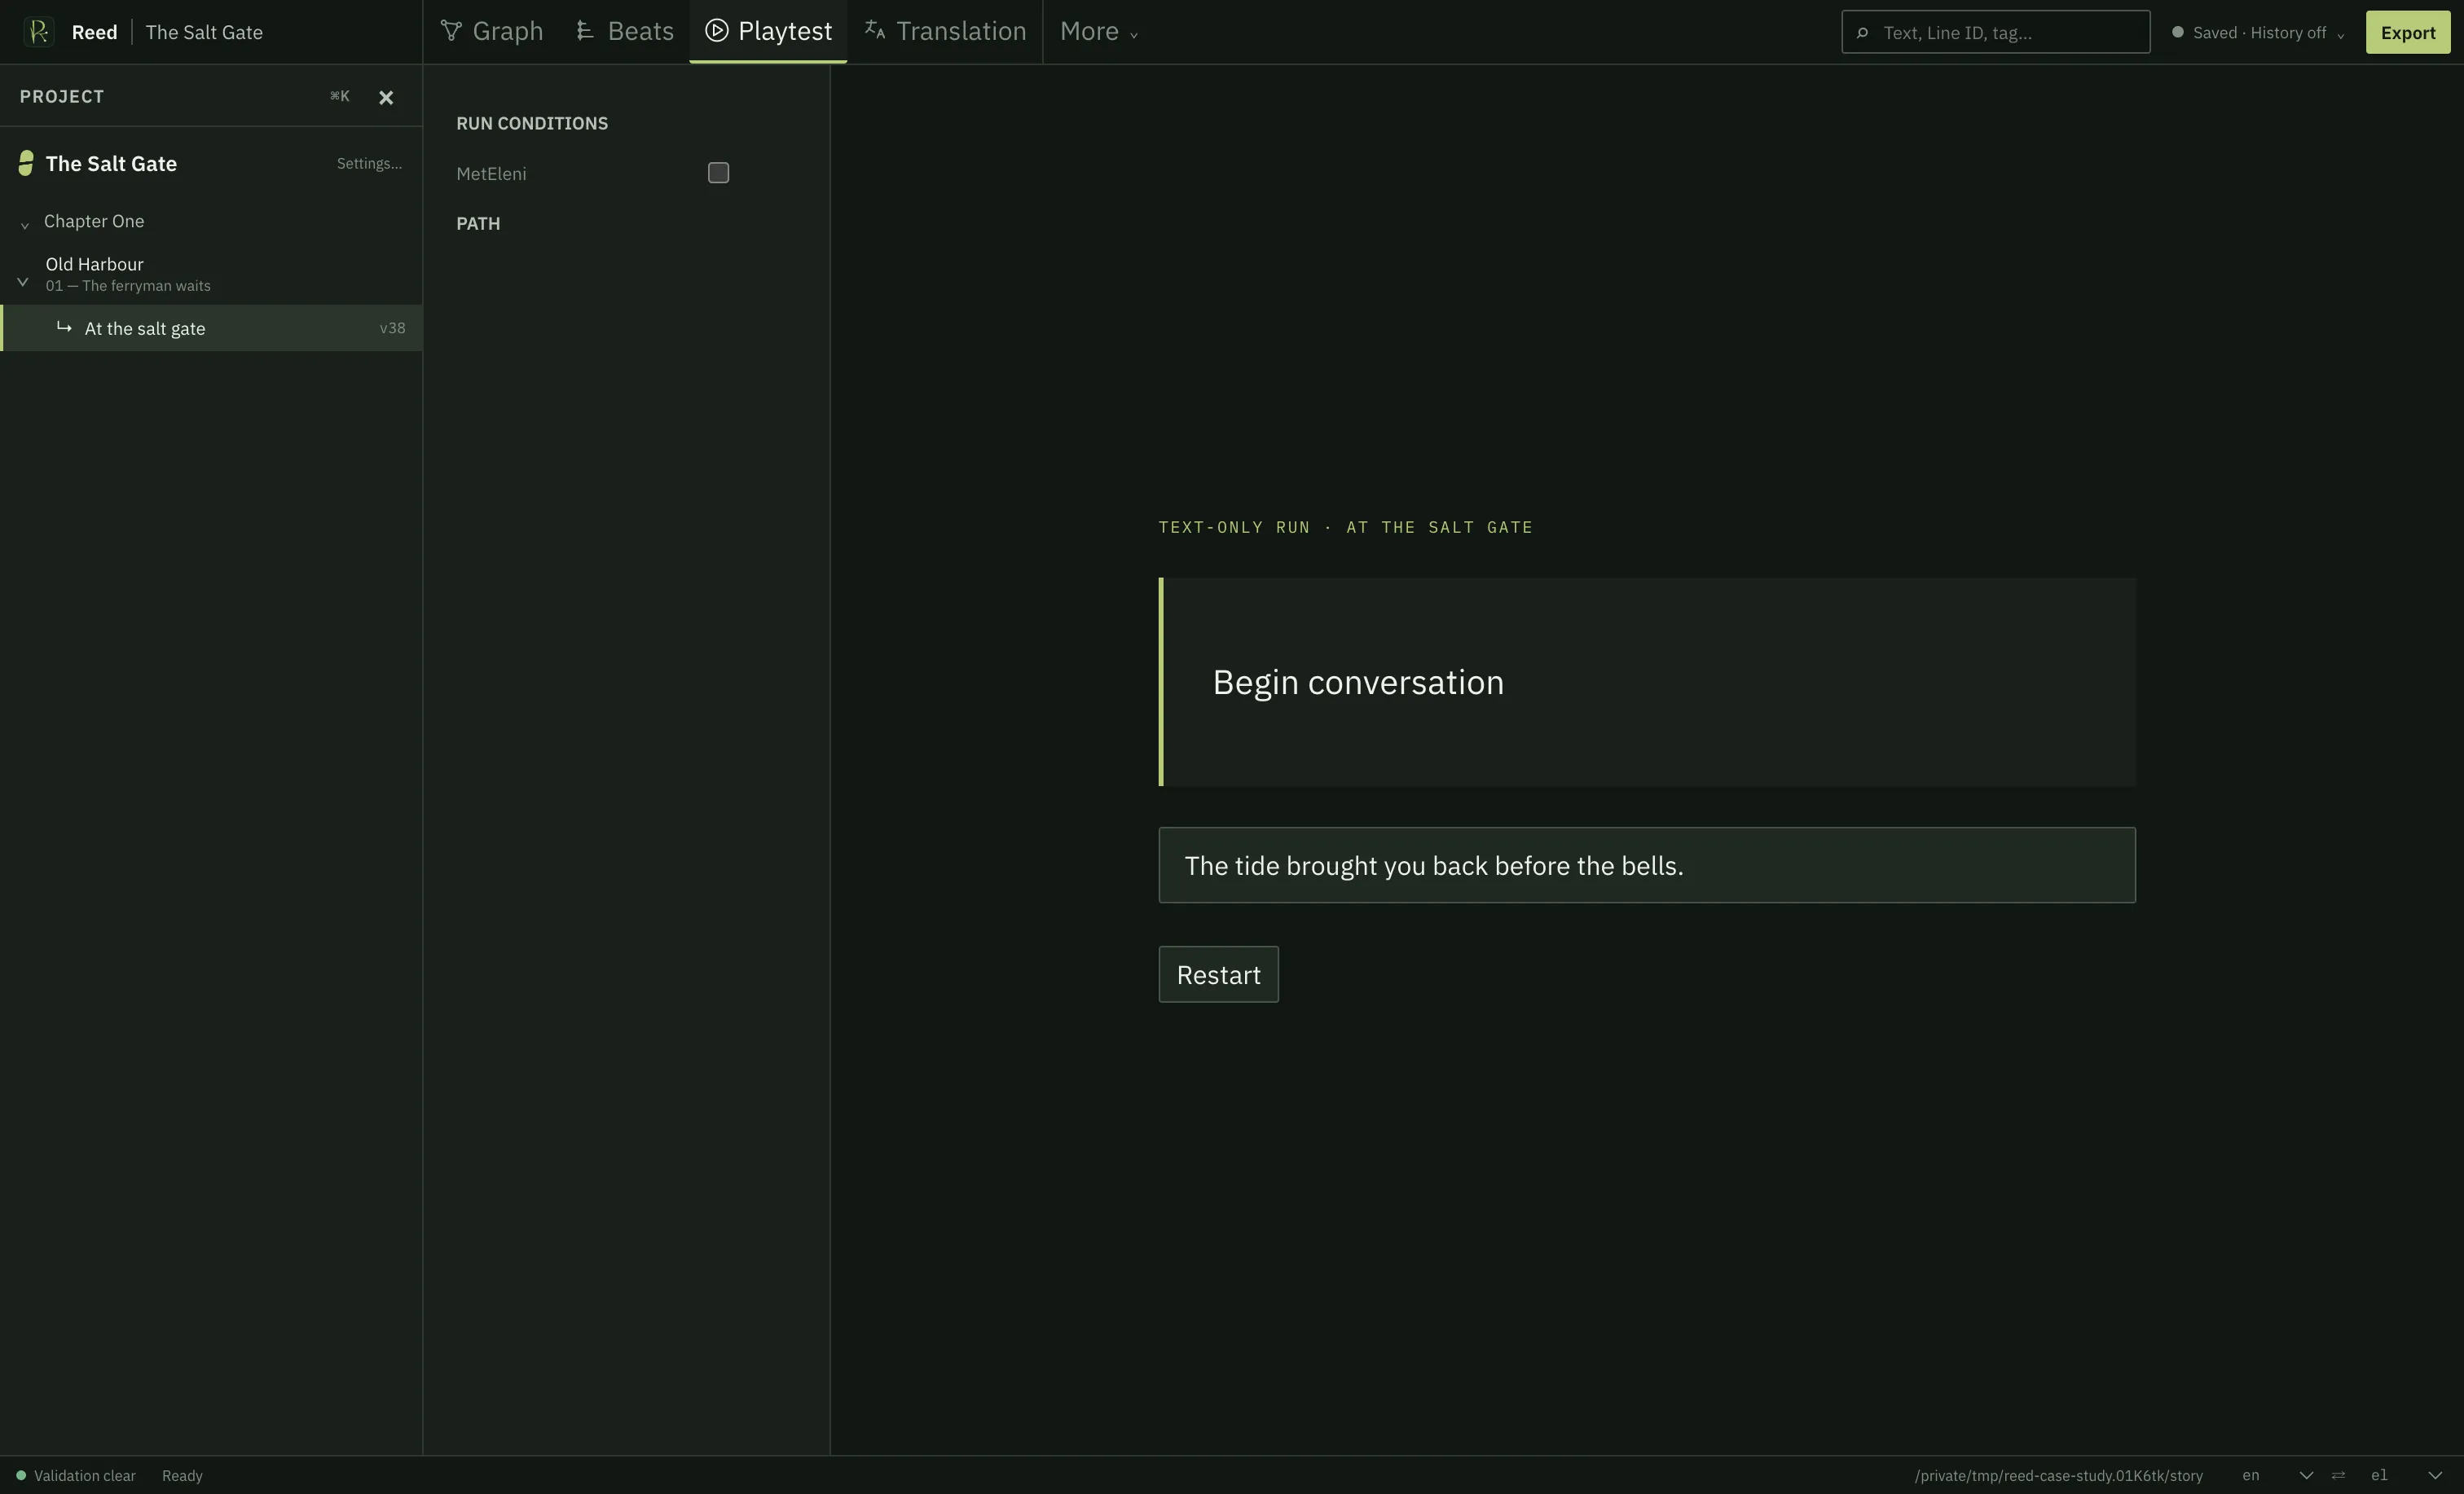The width and height of the screenshot is (2464, 1494).
Task: Collapse the Old Harbour scene node
Action: 23,282
